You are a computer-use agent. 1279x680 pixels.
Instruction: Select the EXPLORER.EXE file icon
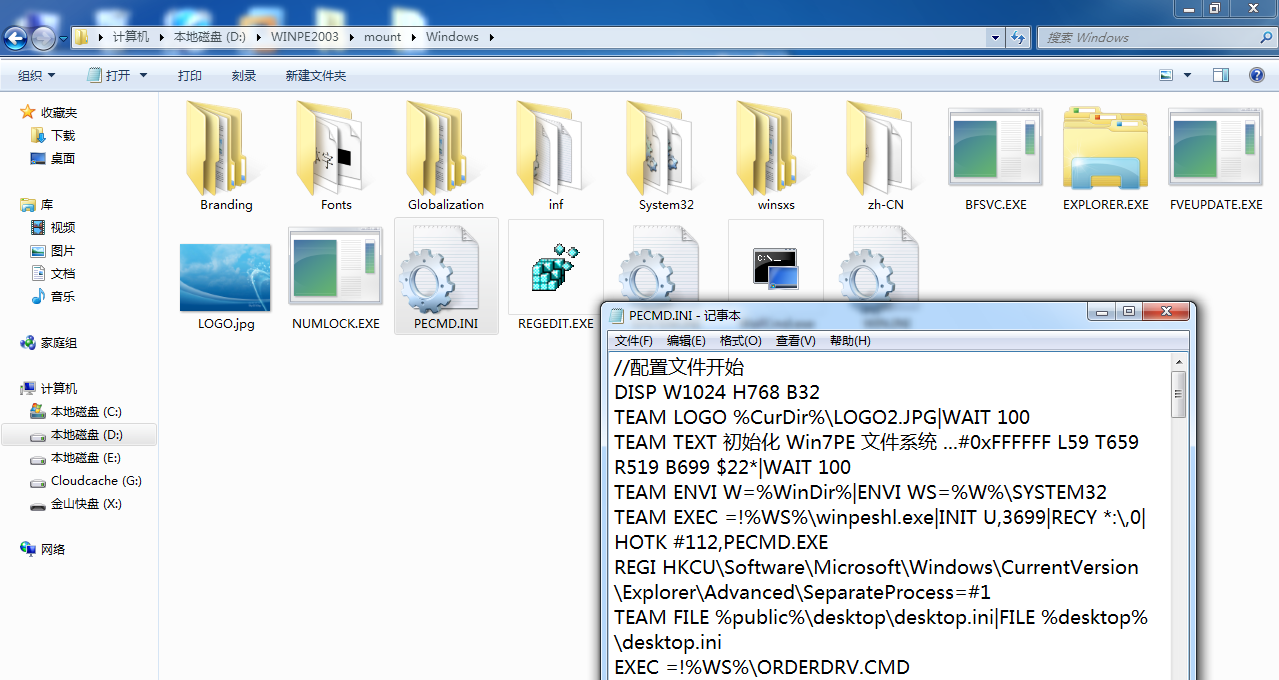click(1106, 148)
